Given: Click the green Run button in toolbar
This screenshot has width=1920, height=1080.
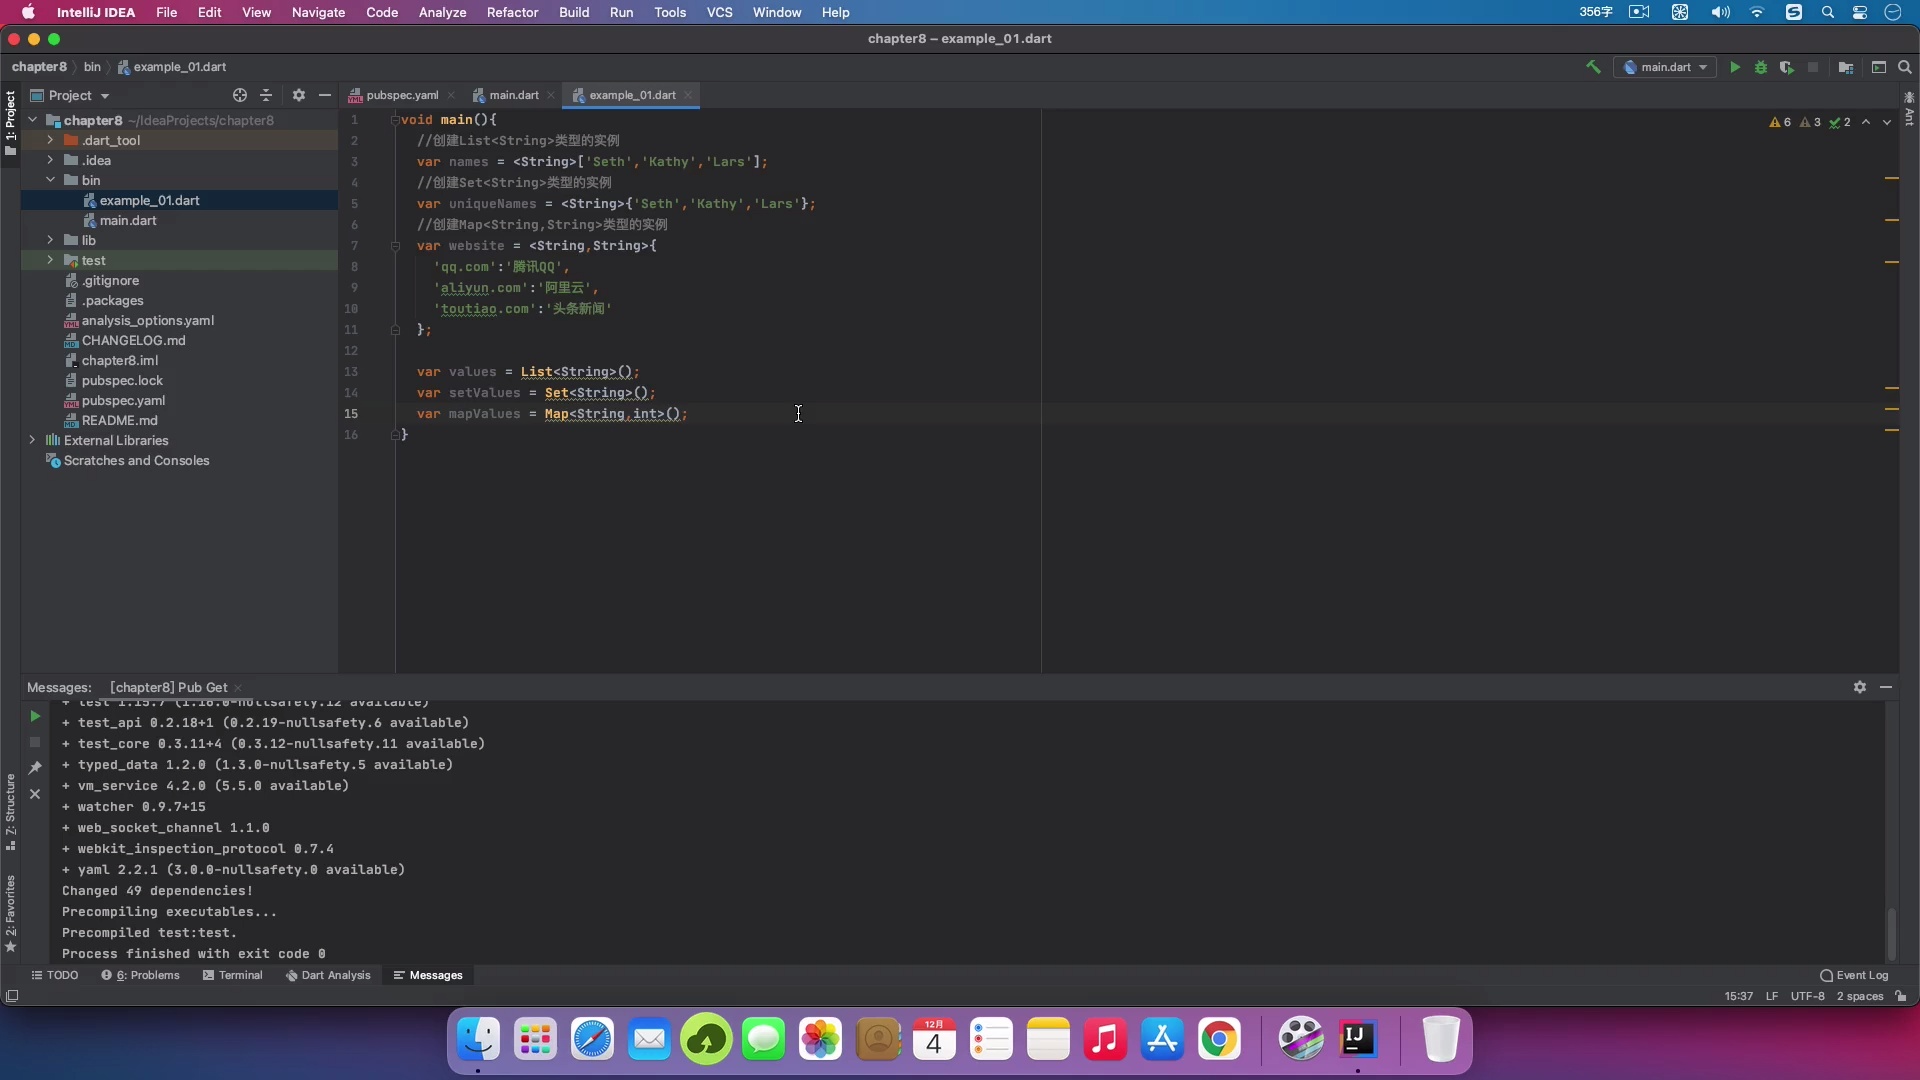Looking at the screenshot, I should 1735,68.
